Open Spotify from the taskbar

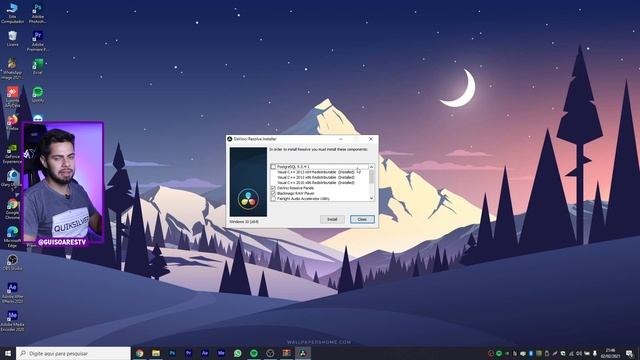[254, 353]
